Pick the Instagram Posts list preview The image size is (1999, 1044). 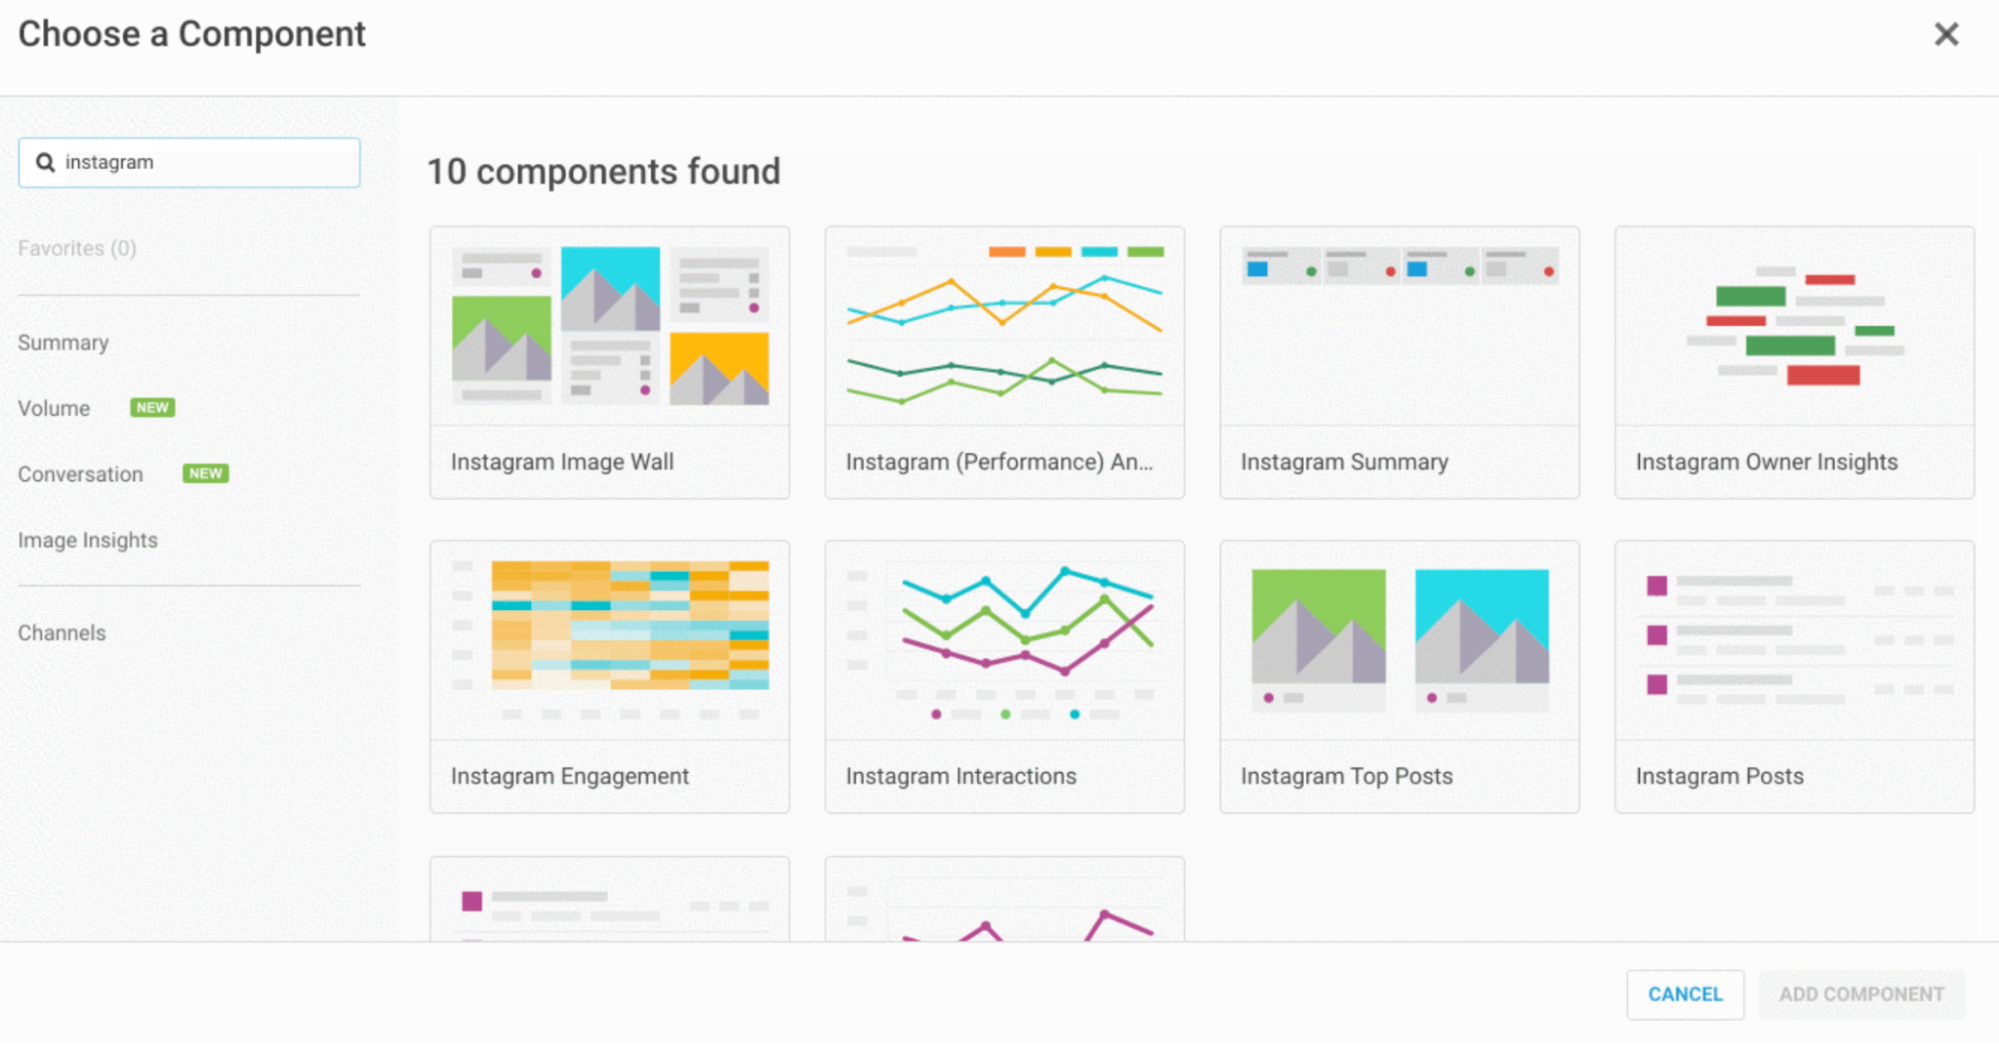click(1794, 640)
